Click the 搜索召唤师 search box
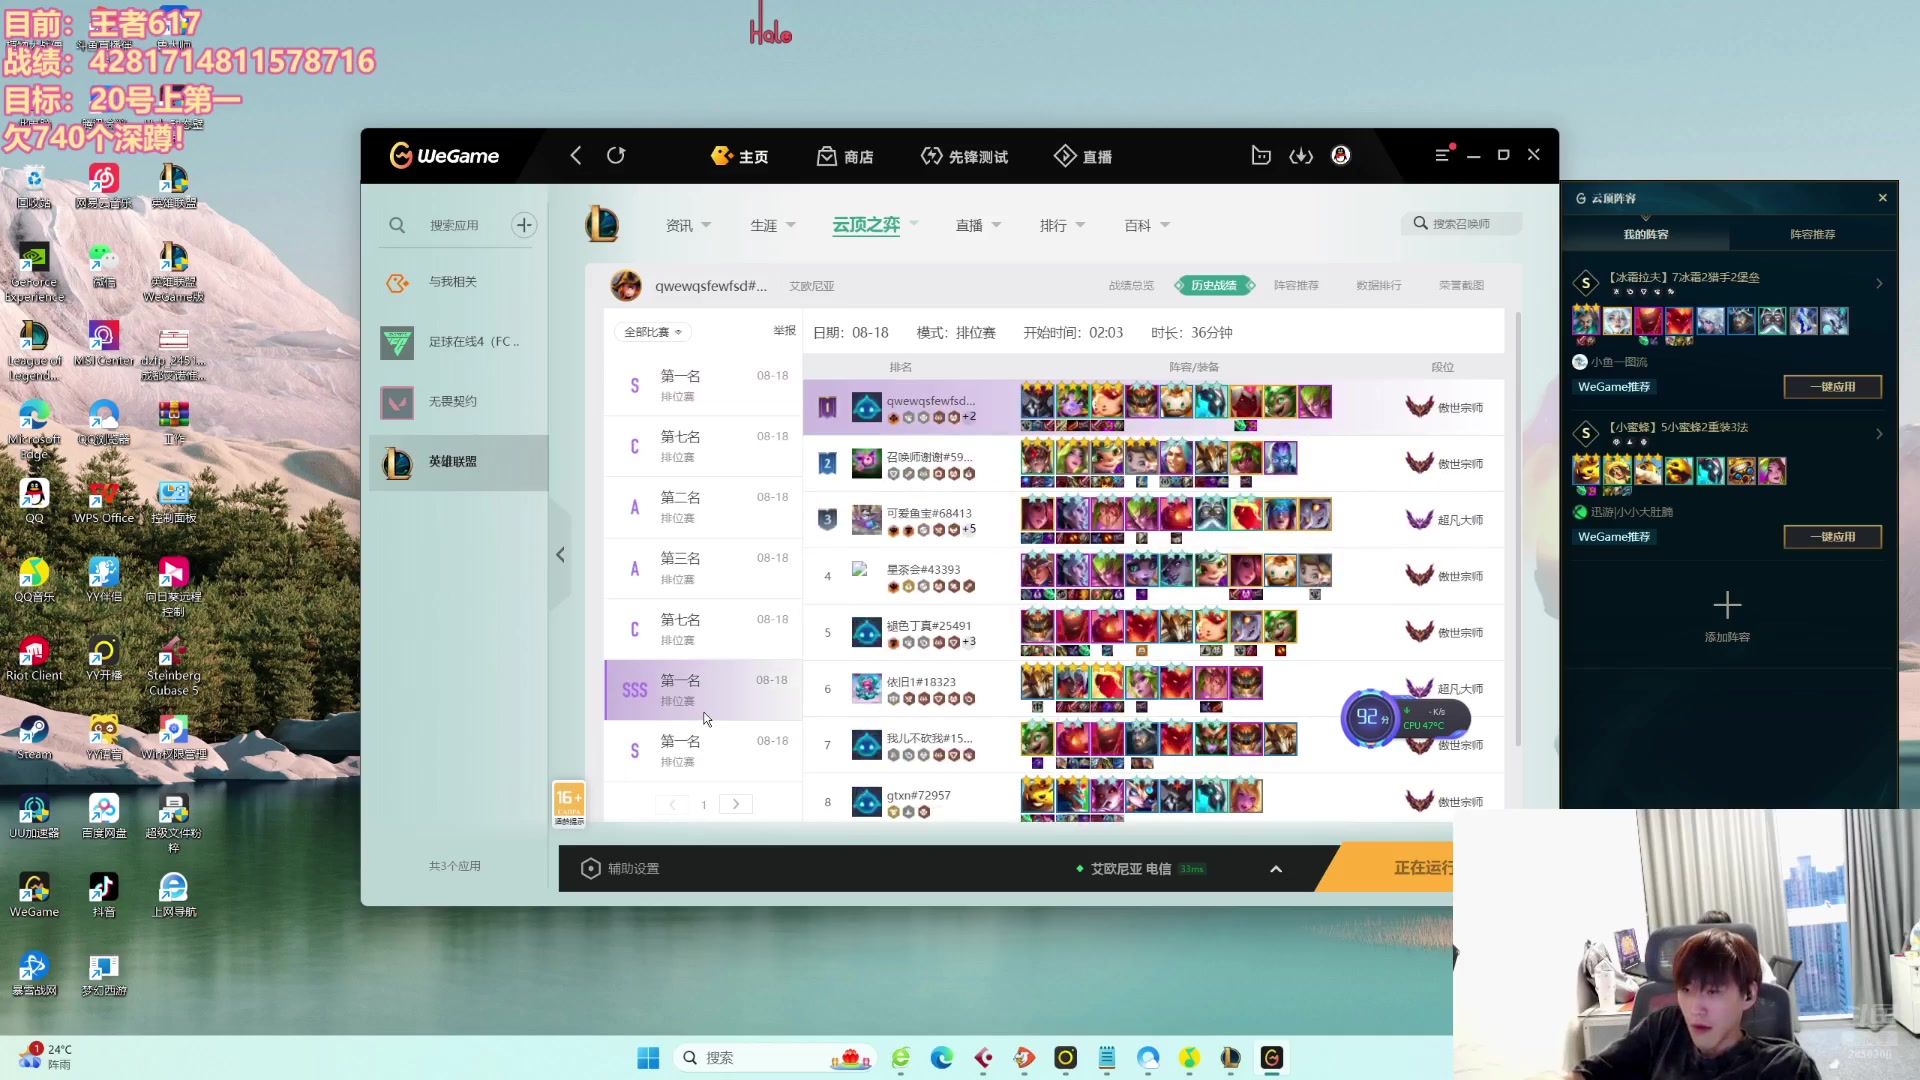The height and width of the screenshot is (1080, 1920). click(x=1462, y=224)
